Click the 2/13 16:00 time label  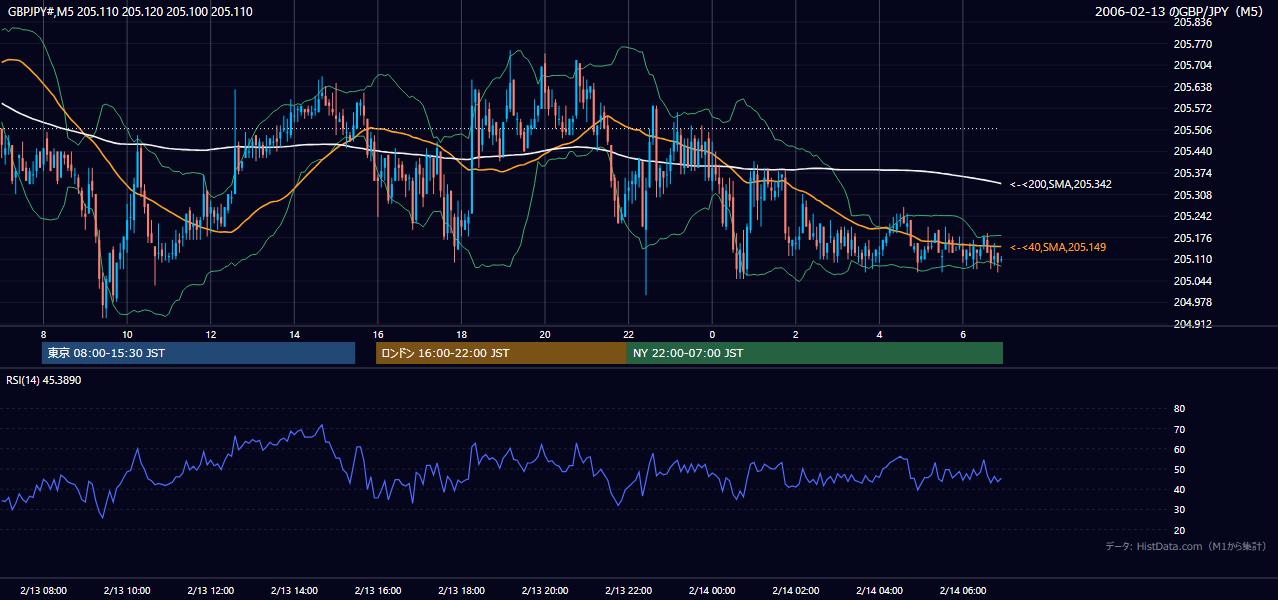377,590
